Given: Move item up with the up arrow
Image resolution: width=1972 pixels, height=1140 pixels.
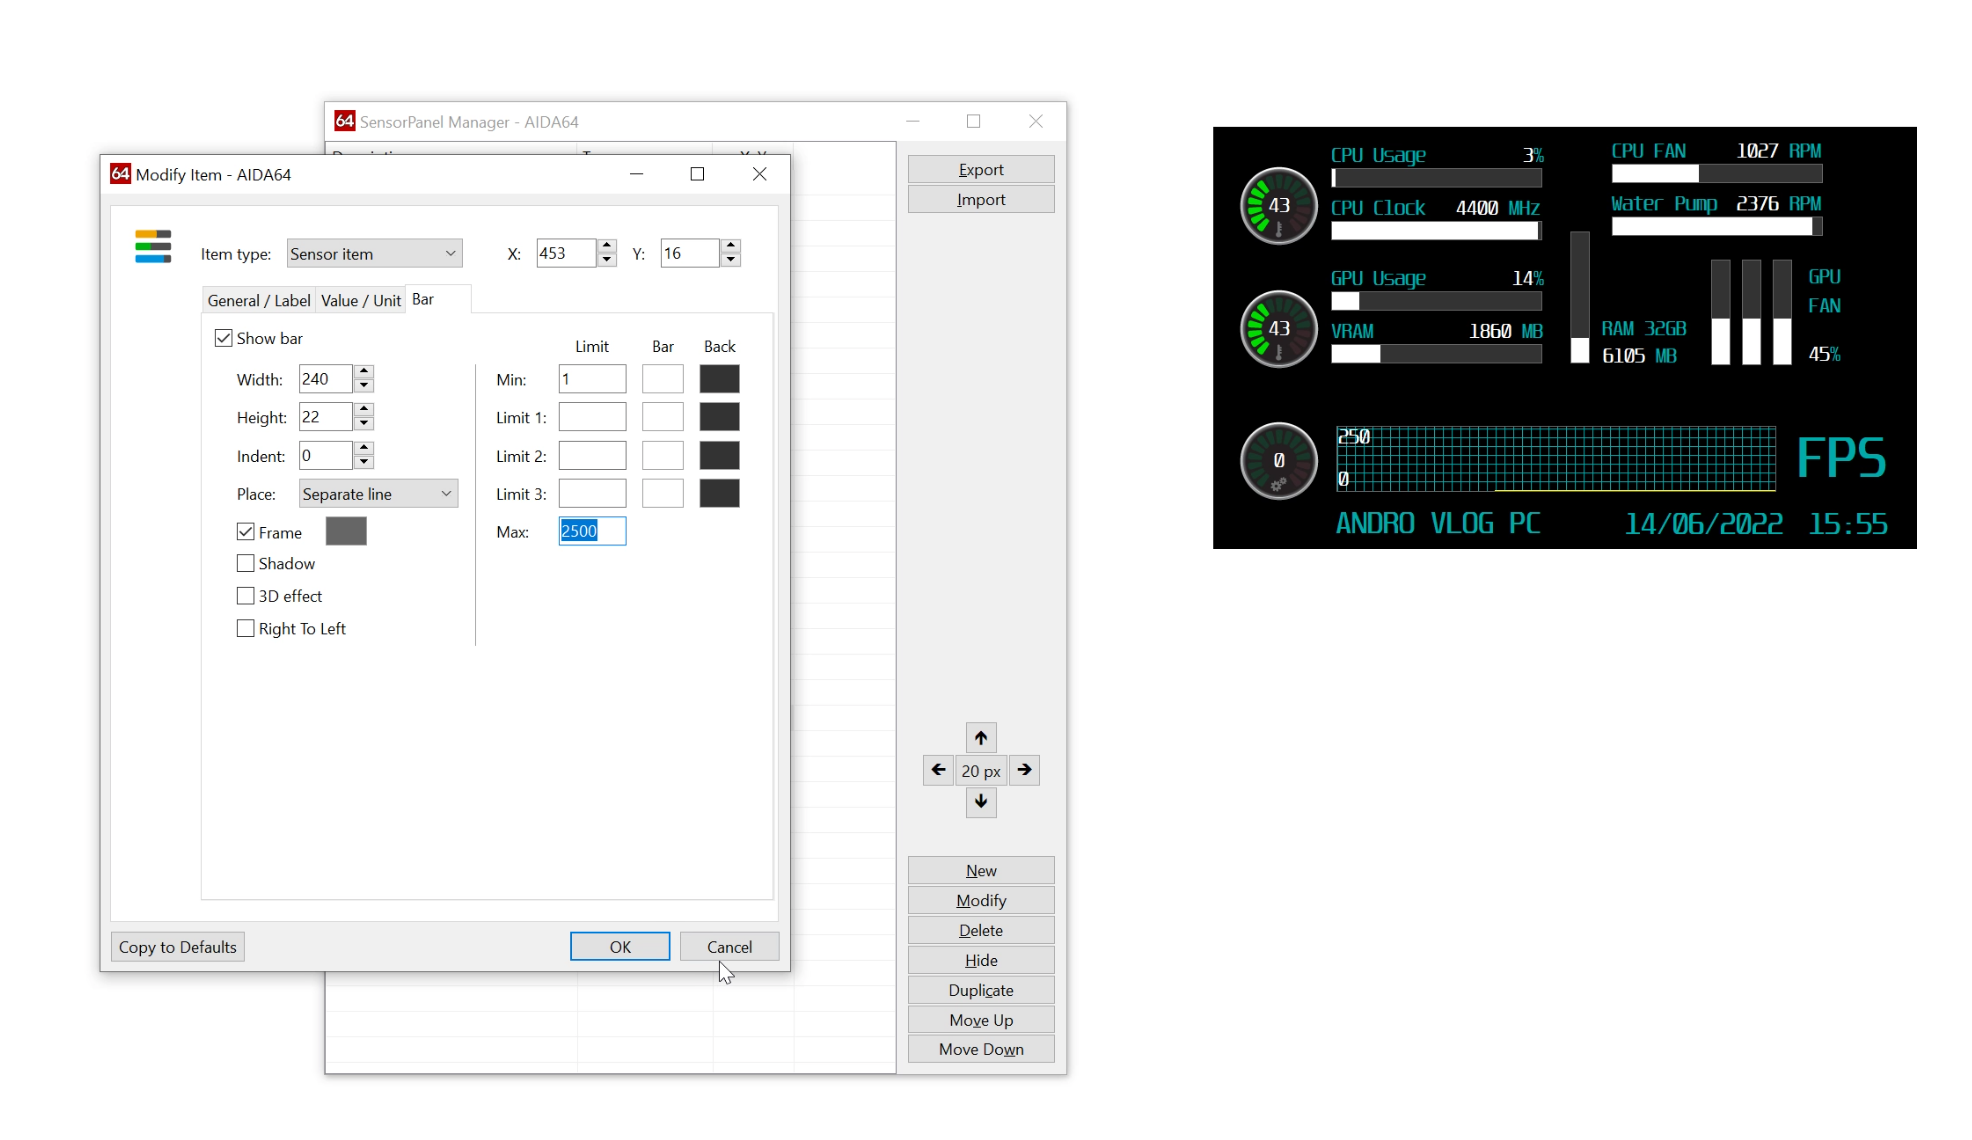Looking at the screenshot, I should (x=981, y=738).
